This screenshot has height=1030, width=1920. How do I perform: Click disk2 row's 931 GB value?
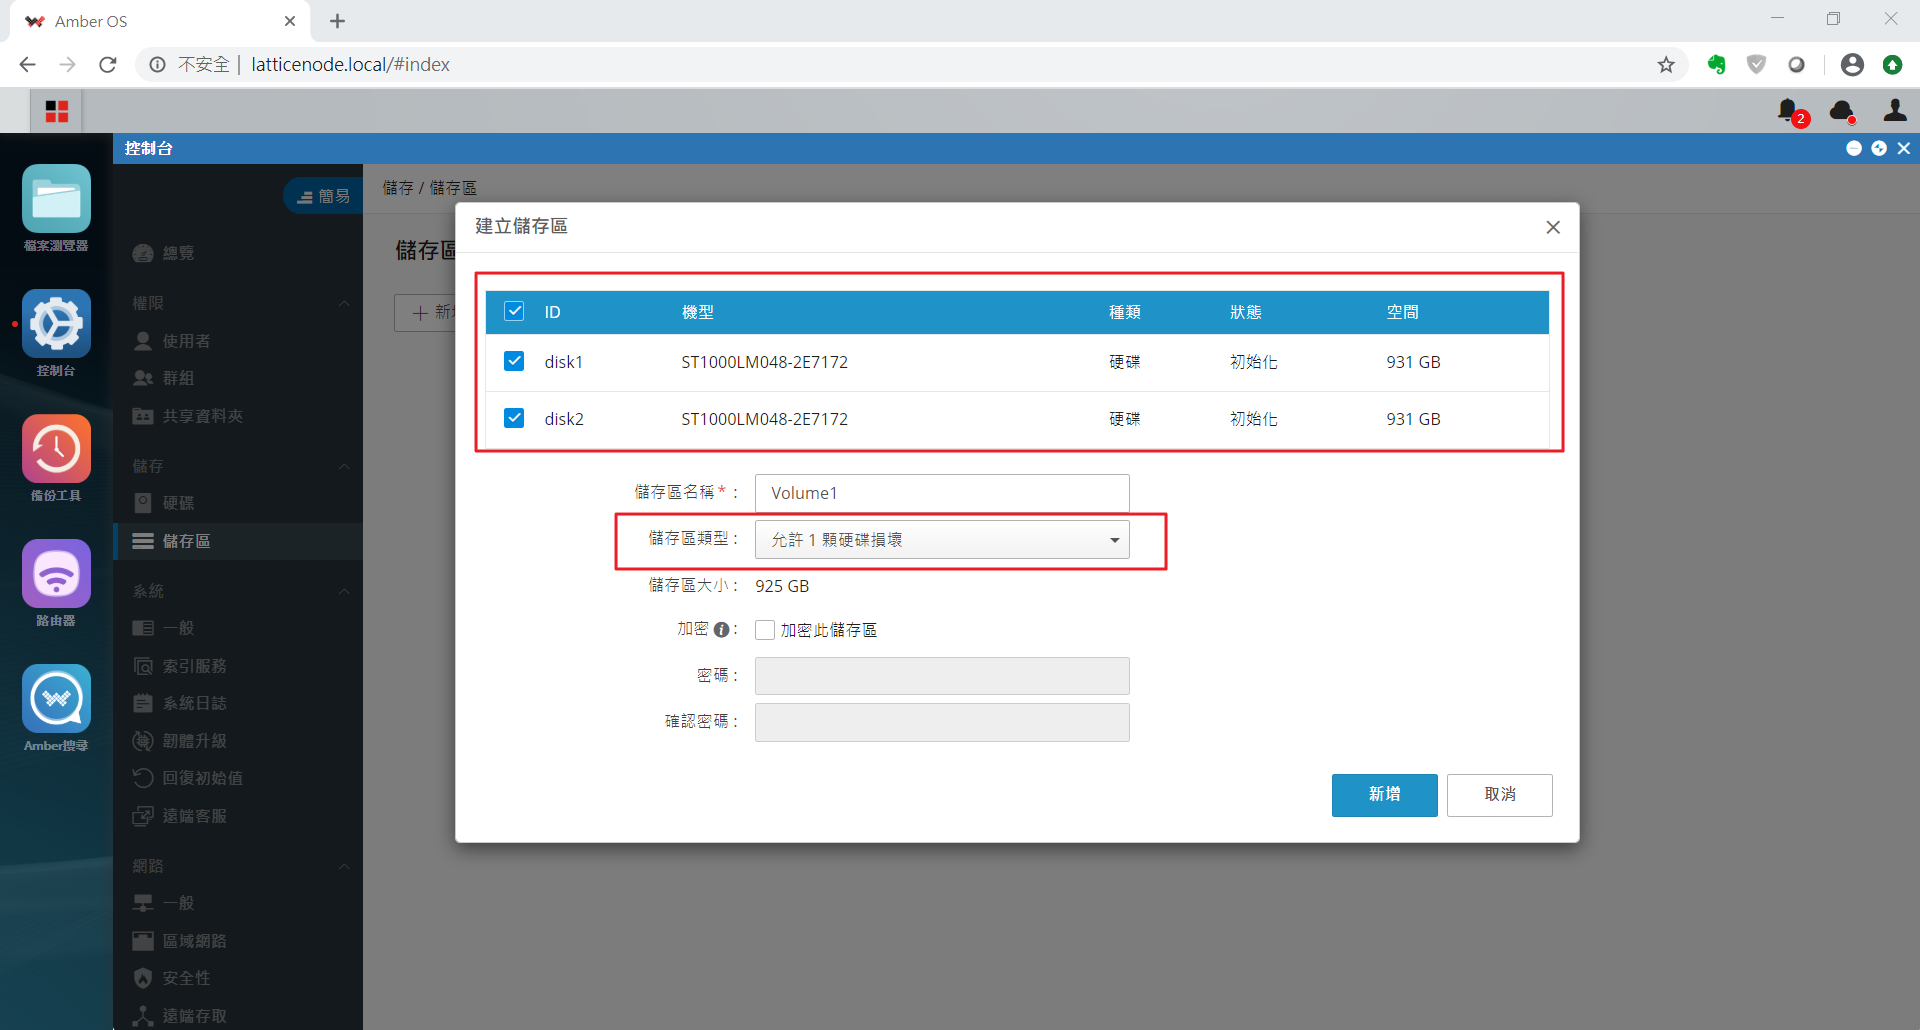click(x=1413, y=419)
